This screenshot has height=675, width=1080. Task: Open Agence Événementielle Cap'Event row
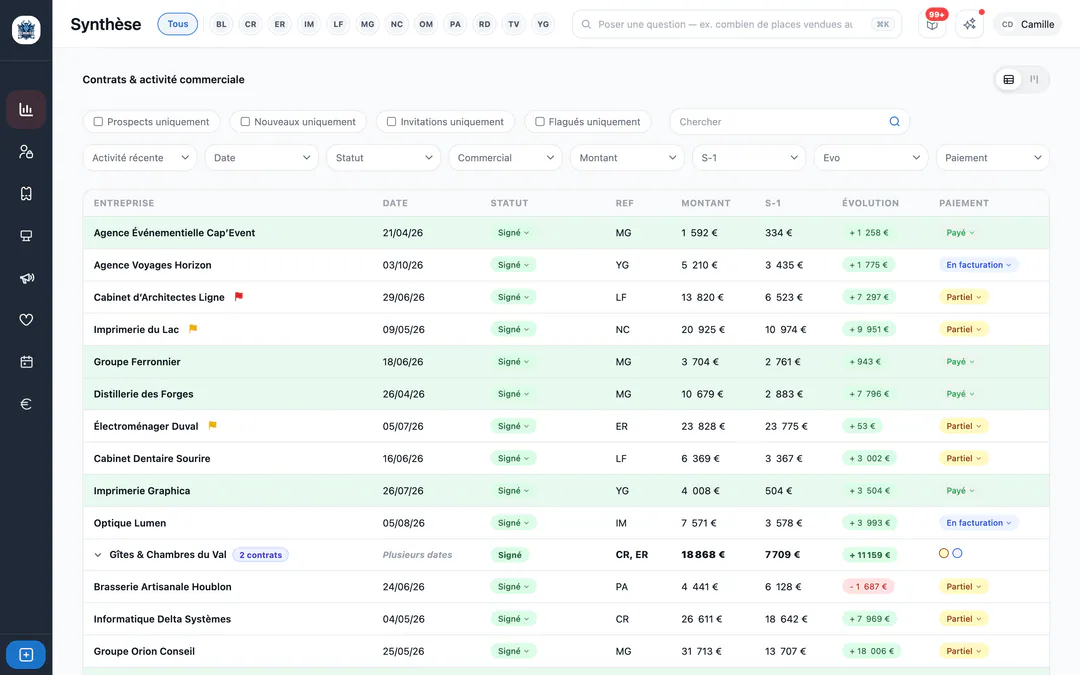[x=566, y=233]
